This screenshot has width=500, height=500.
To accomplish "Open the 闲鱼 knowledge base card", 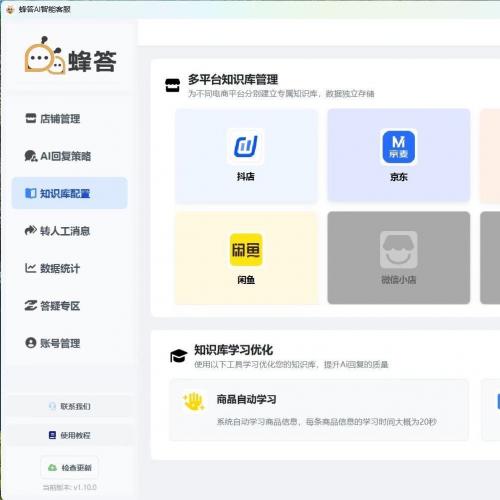I will pos(246,258).
